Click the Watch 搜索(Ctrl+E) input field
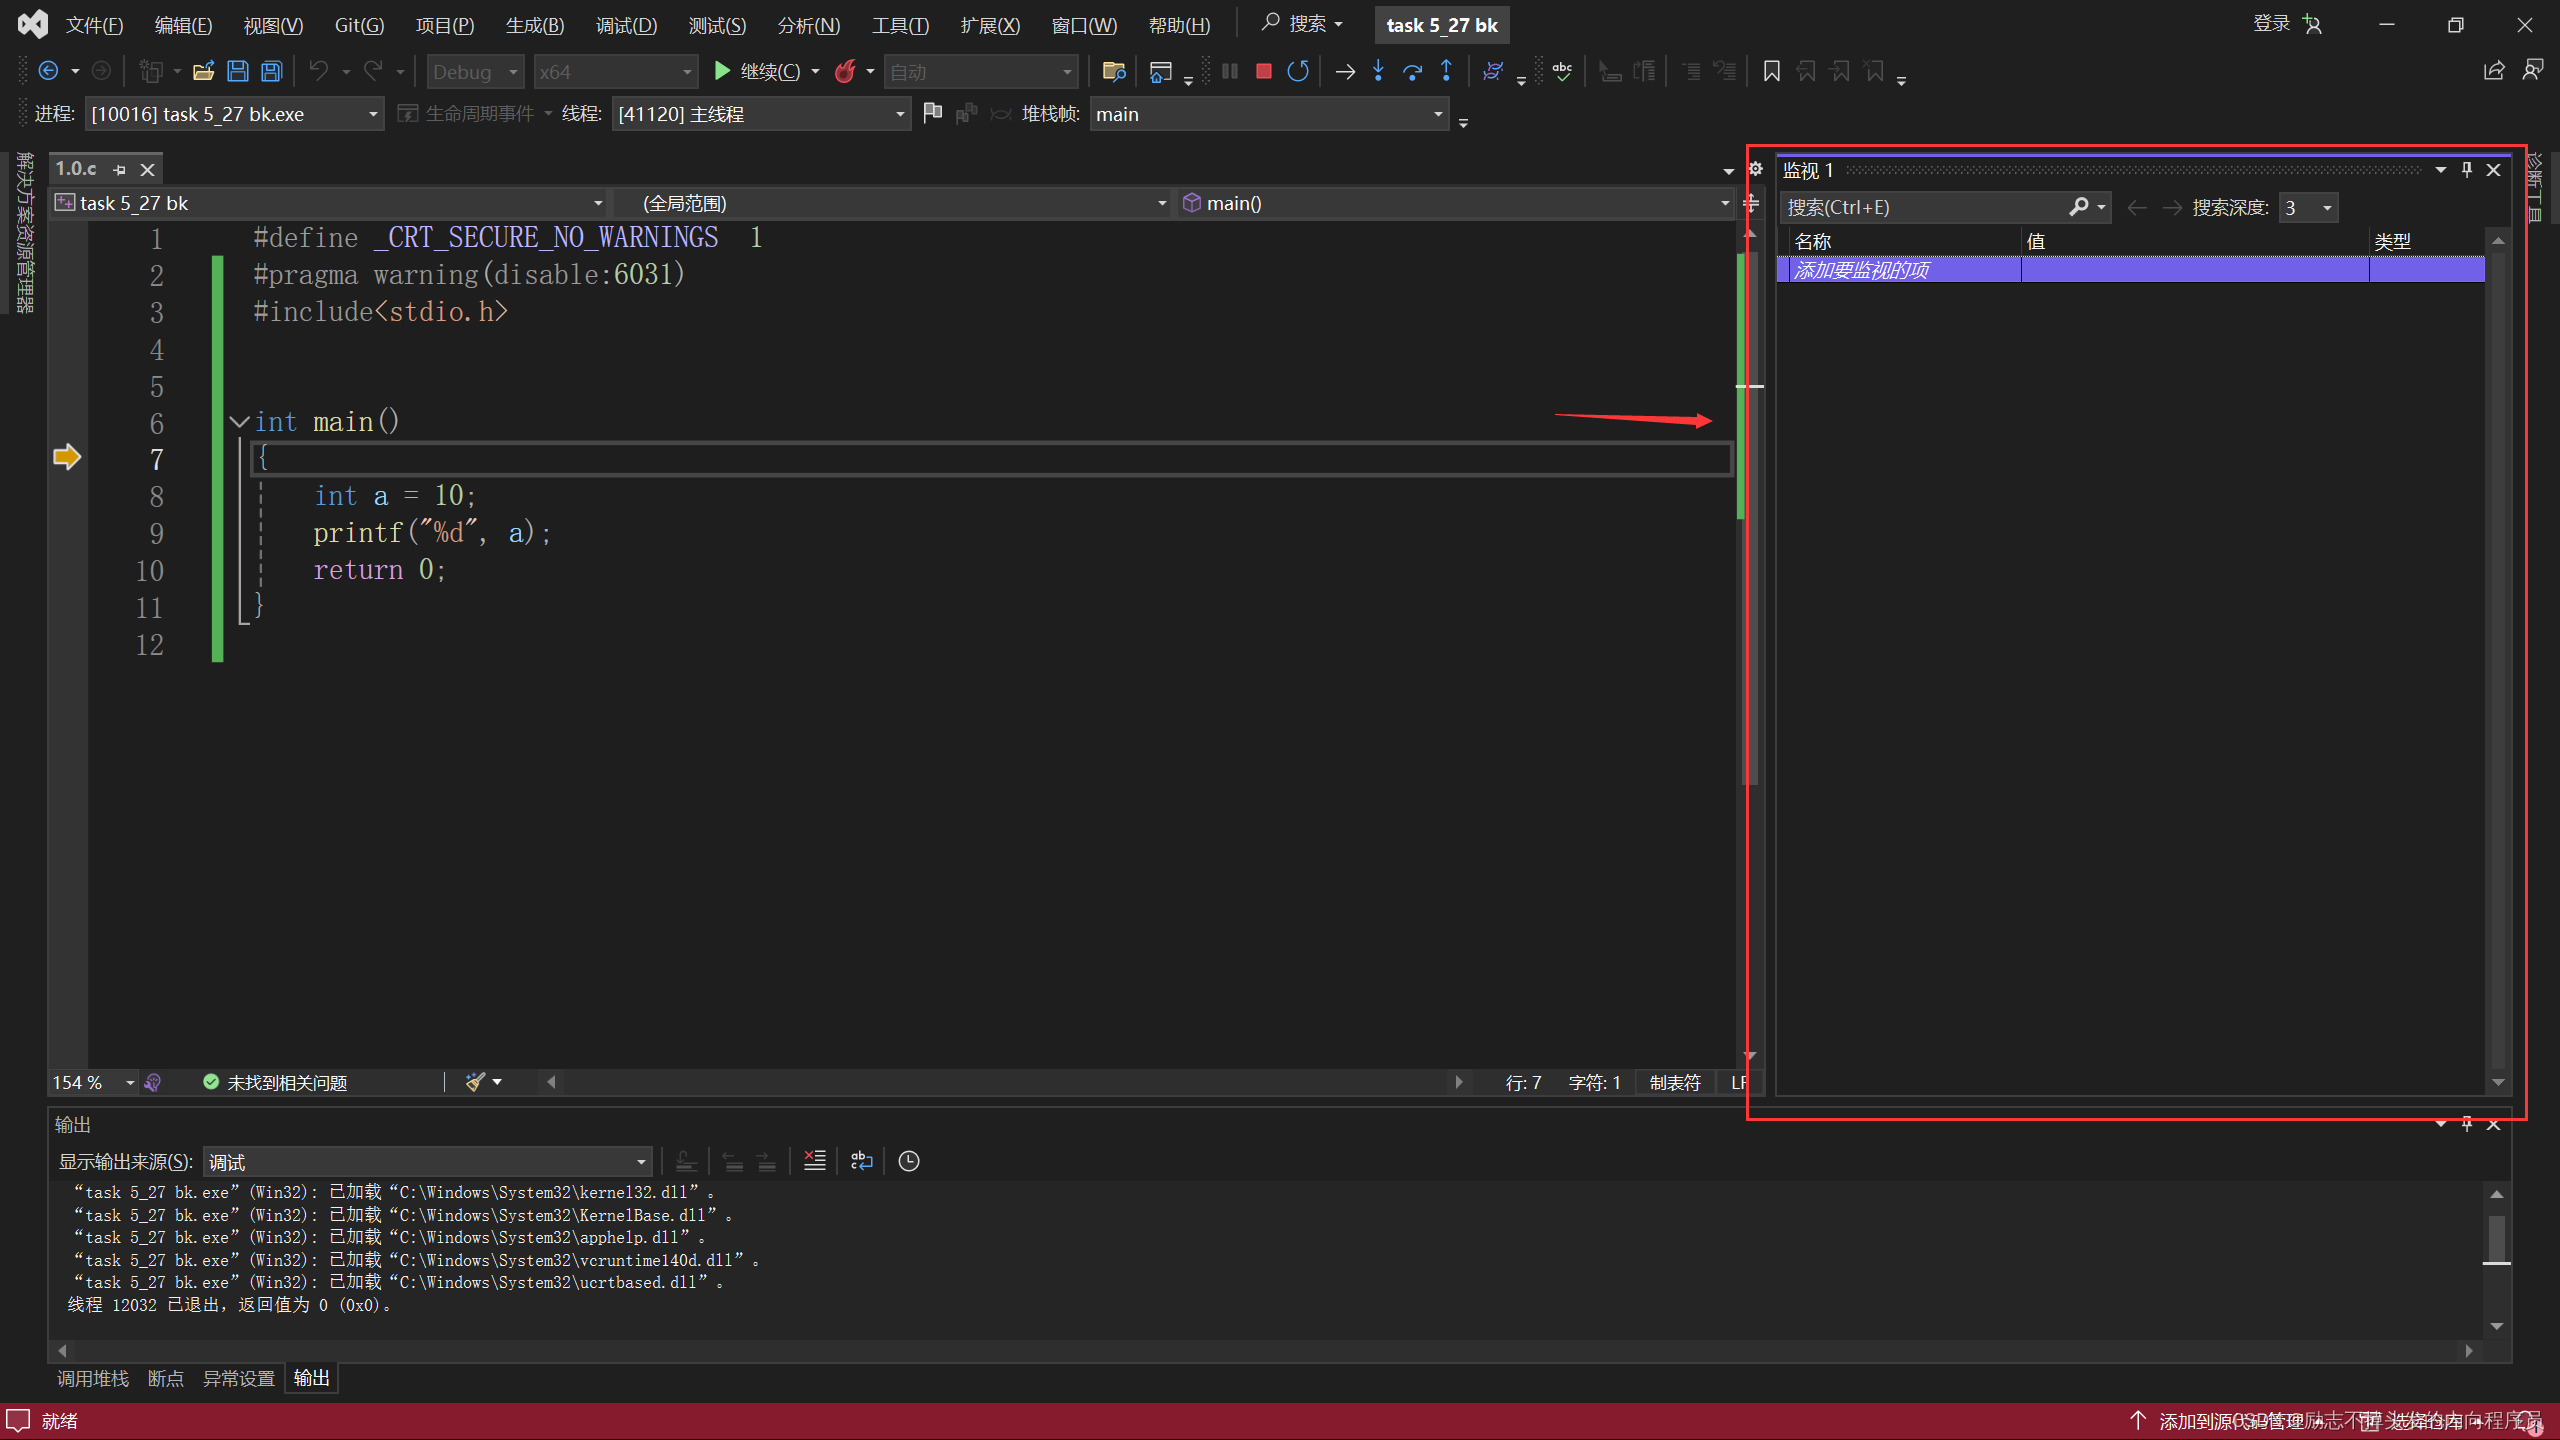The image size is (2560, 1440). (x=1925, y=207)
